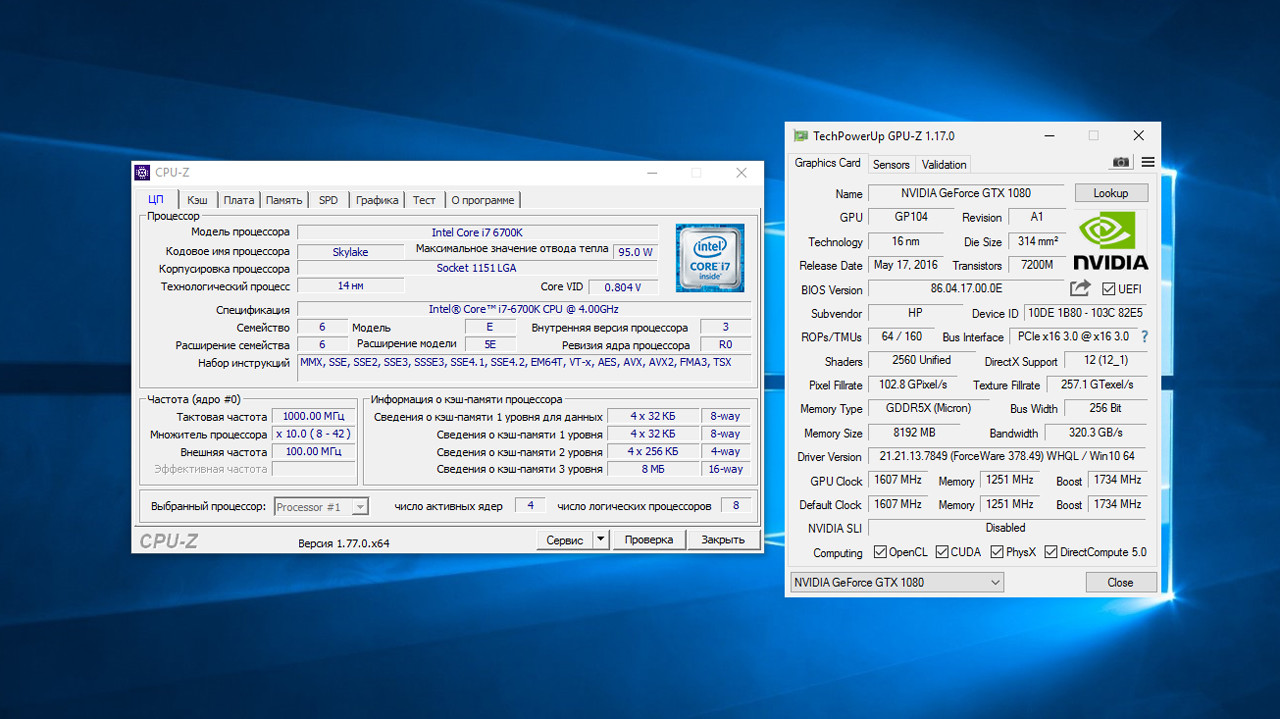Open the Память tab
The width and height of the screenshot is (1280, 719).
pyautogui.click(x=284, y=200)
